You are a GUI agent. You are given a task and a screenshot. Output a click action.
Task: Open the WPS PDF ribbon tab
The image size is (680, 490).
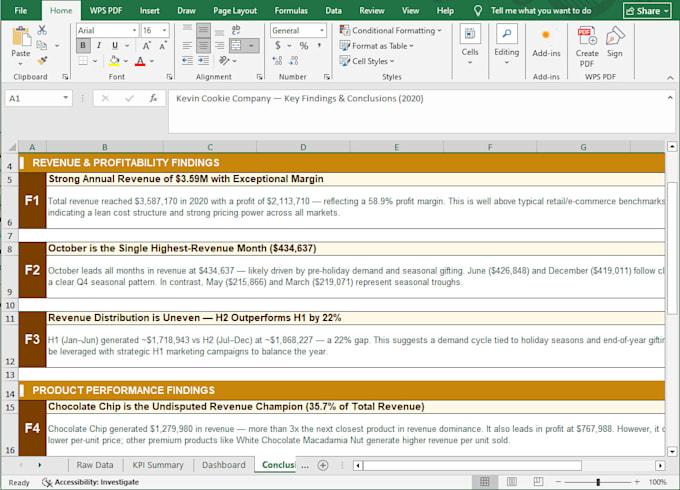pyautogui.click(x=106, y=10)
